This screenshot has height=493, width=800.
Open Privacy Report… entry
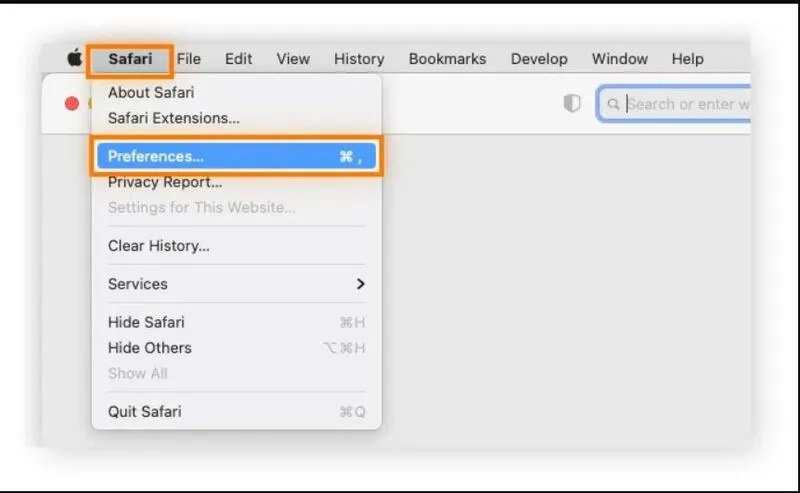click(236, 182)
